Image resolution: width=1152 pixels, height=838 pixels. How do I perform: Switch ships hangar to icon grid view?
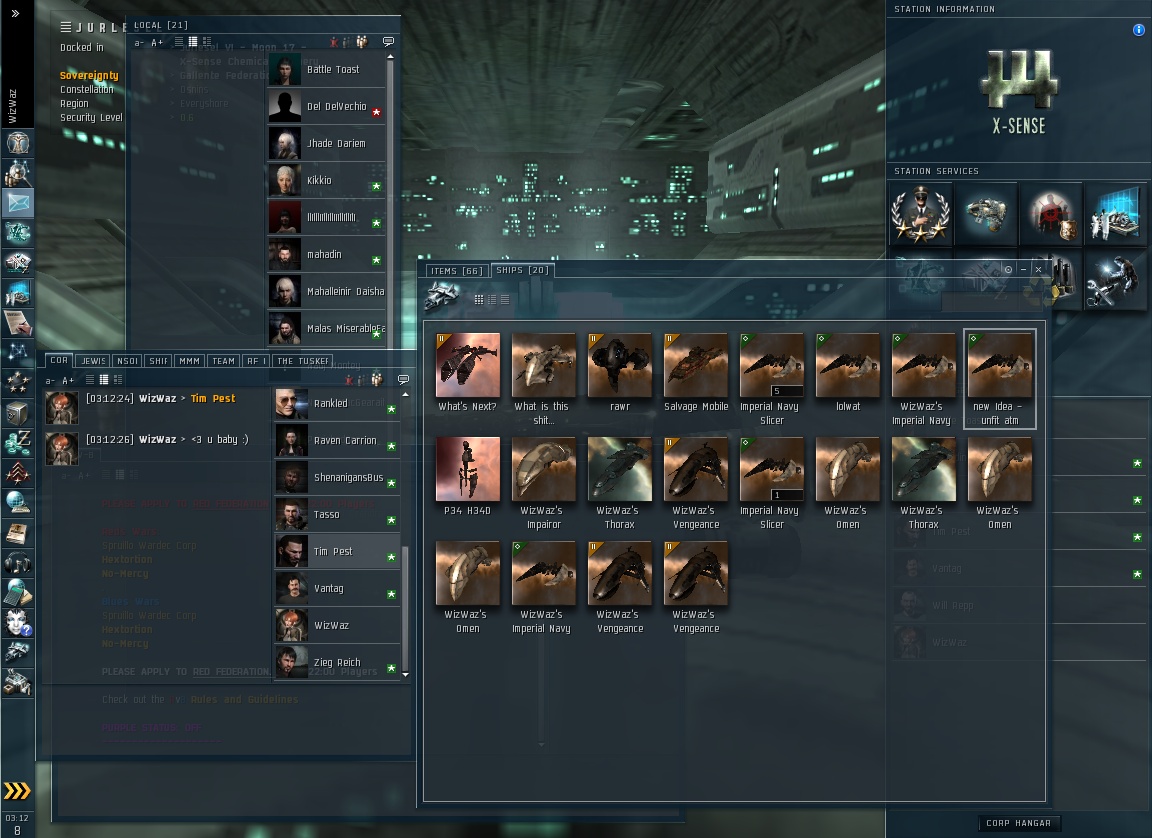coord(479,299)
